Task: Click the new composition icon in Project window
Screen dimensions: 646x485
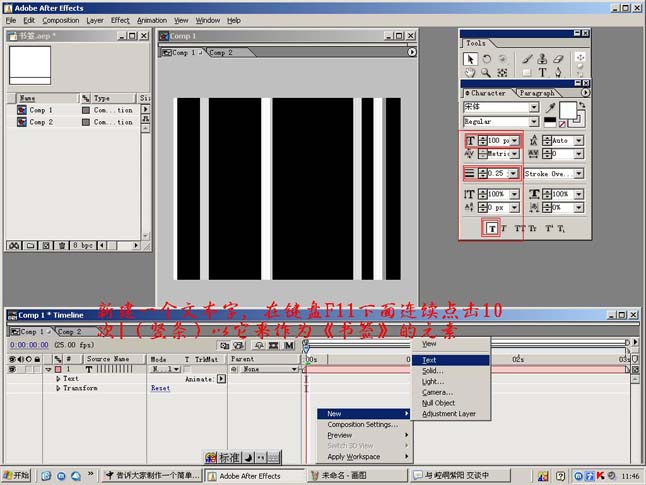Action: pos(46,246)
